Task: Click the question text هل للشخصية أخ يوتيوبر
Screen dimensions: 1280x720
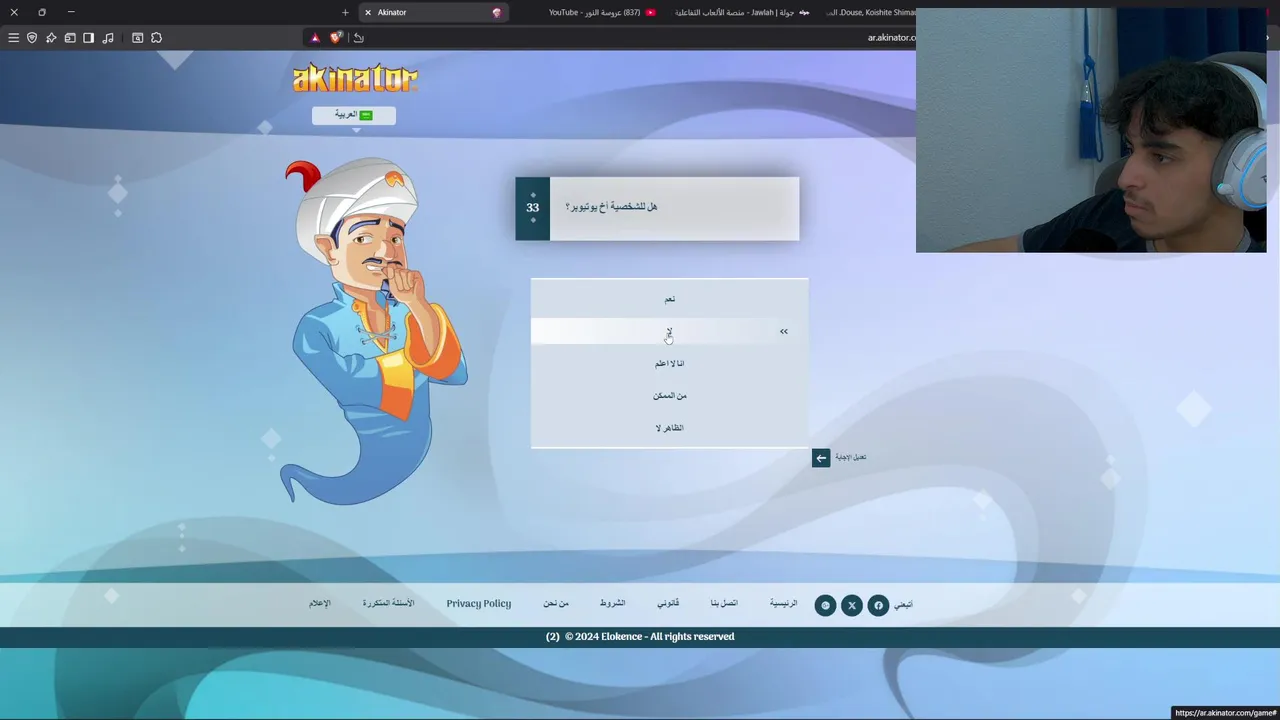Action: tap(611, 207)
